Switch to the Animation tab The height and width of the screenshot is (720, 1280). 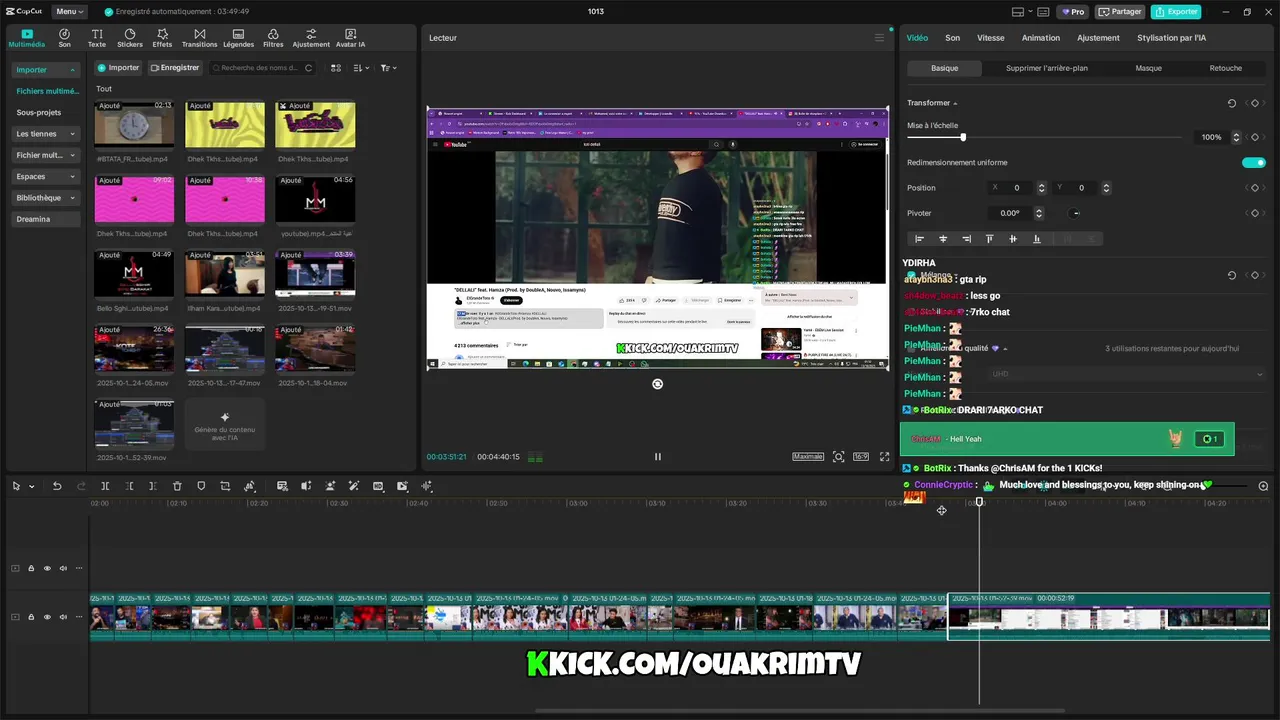coord(1040,38)
